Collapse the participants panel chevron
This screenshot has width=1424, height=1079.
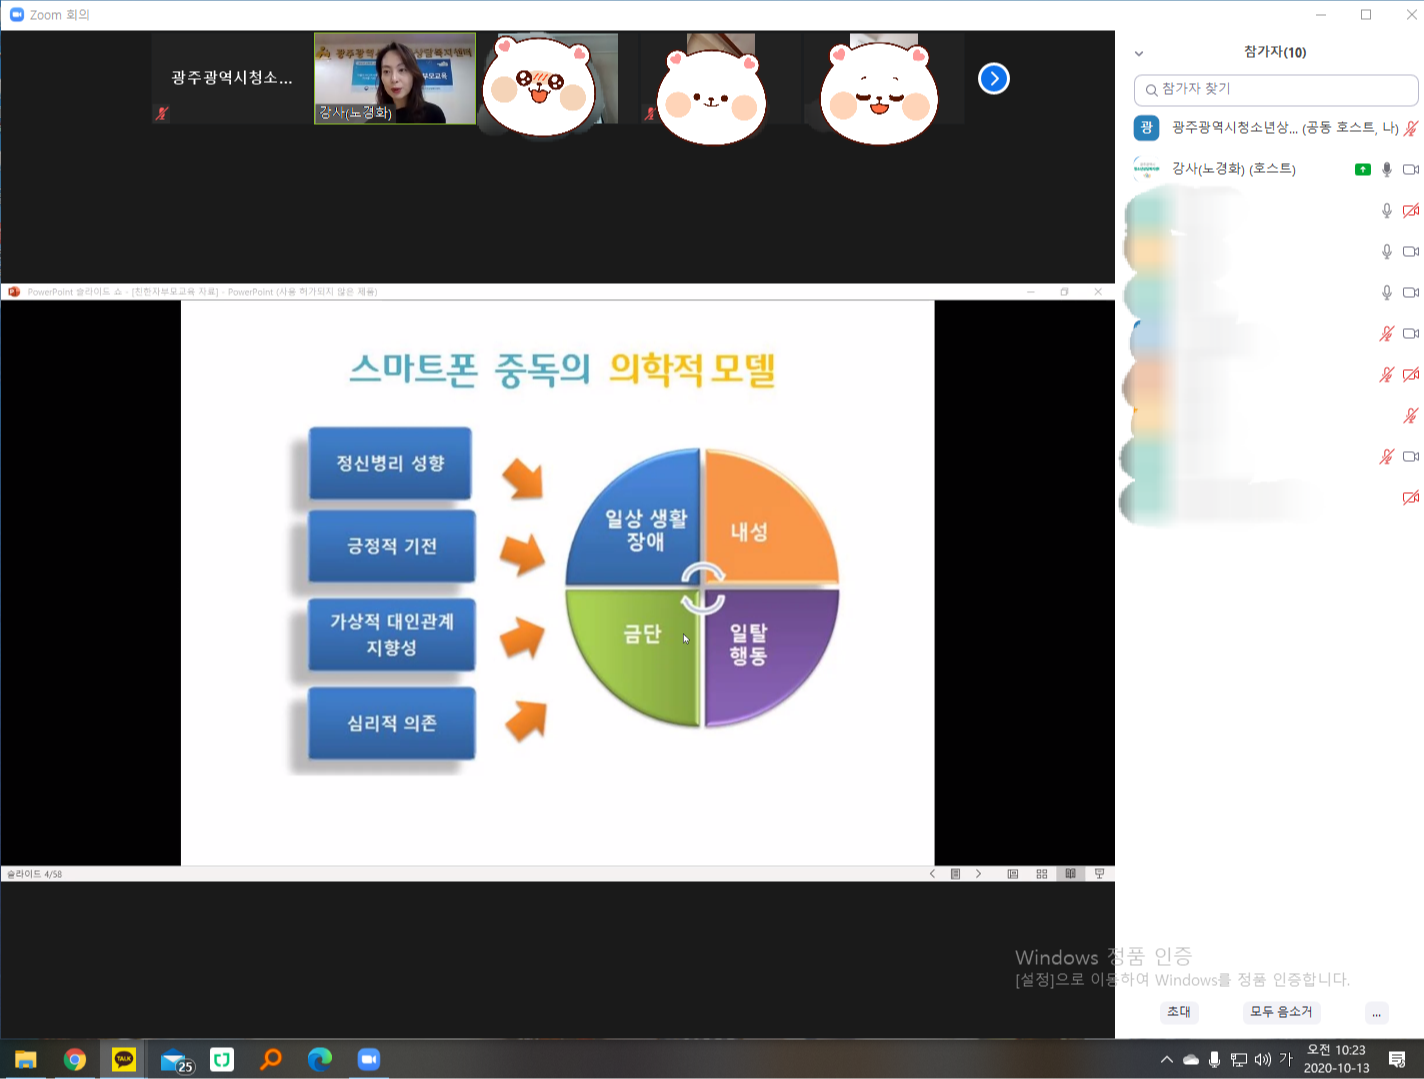click(x=1138, y=53)
